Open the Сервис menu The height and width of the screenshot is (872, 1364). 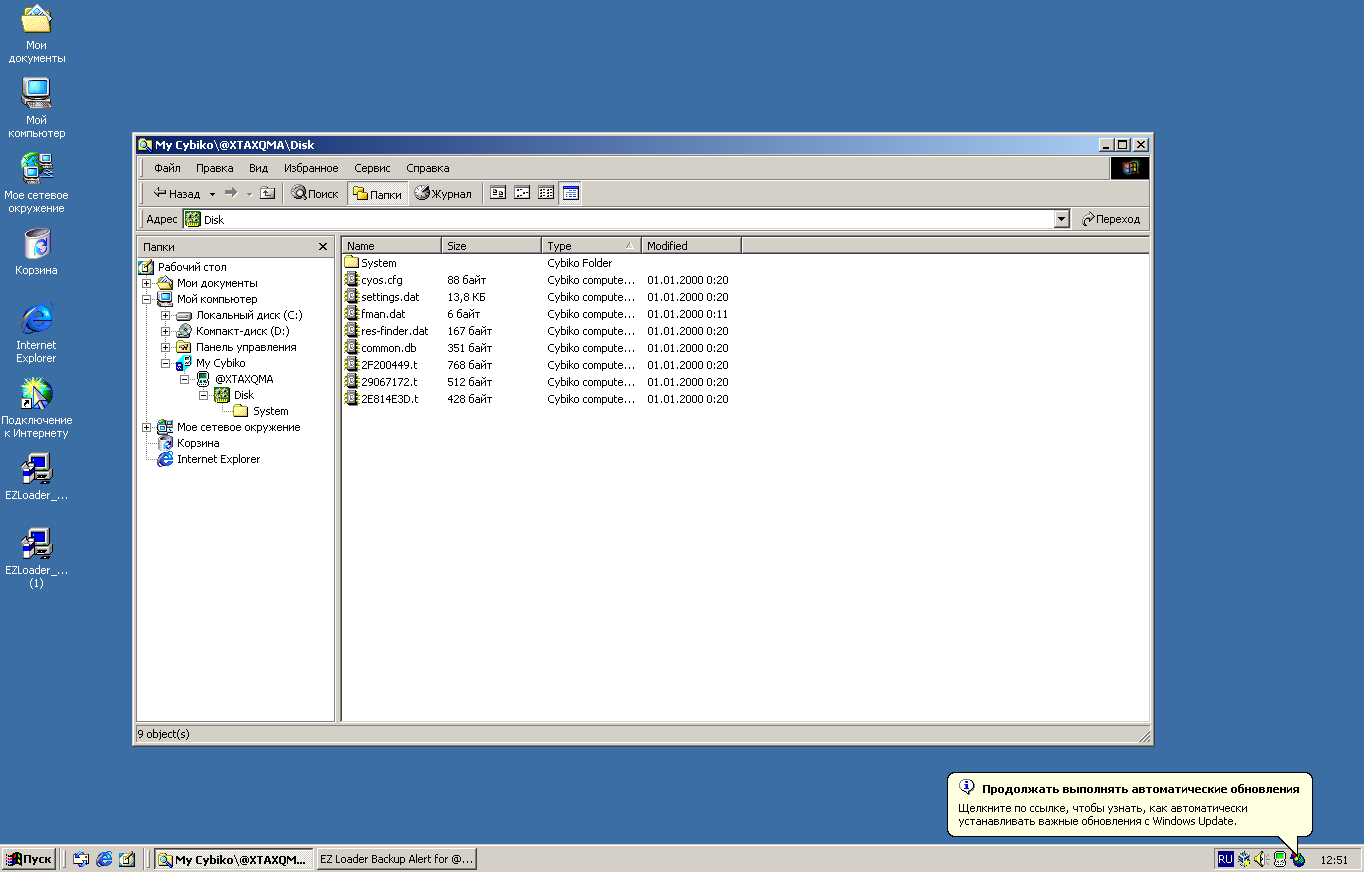(372, 168)
